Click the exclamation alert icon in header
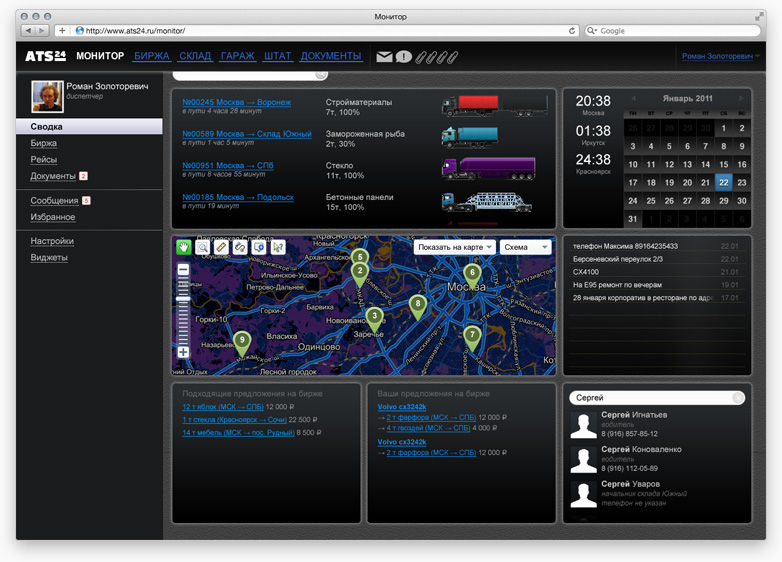Viewport: 782px width, 562px height. (403, 57)
